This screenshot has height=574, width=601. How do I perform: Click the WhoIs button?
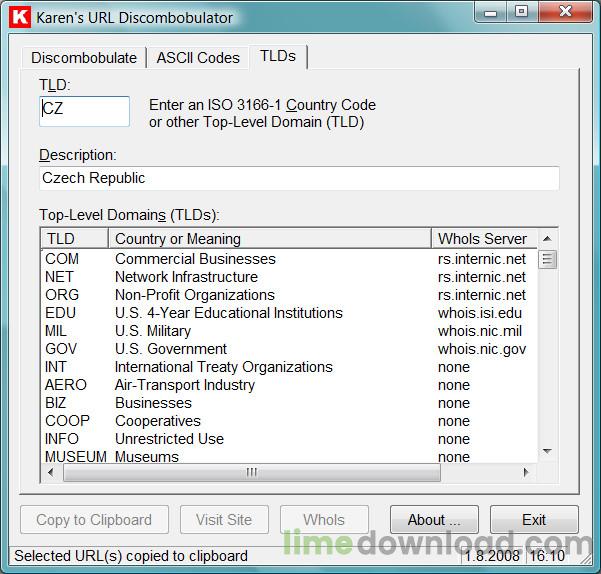tap(324, 520)
